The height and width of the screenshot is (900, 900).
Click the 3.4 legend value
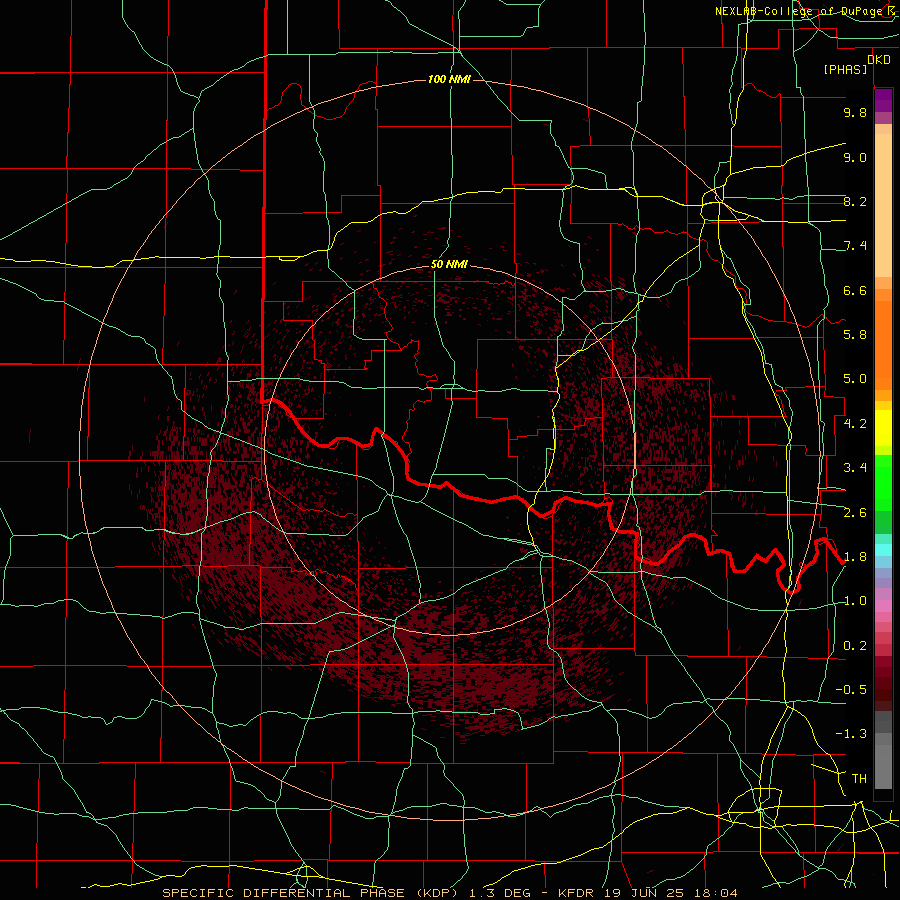point(855,468)
